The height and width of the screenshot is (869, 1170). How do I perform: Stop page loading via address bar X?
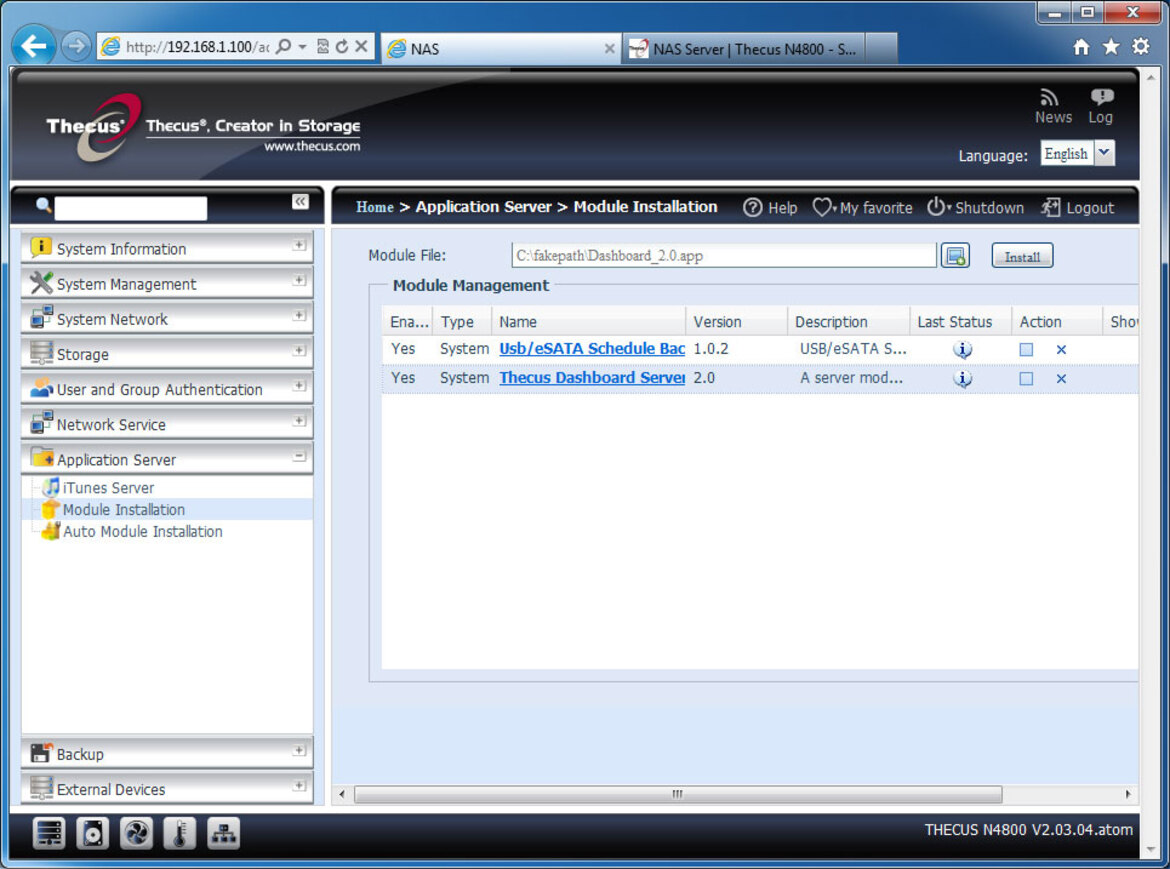pyautogui.click(x=361, y=46)
